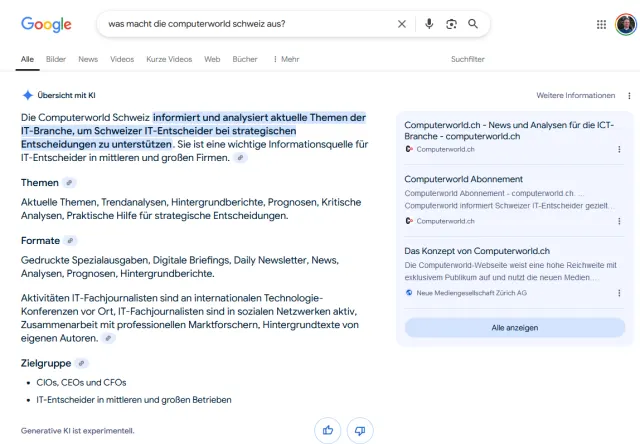640x444 pixels.
Task: Start voice search with microphone icon
Action: coord(429,24)
